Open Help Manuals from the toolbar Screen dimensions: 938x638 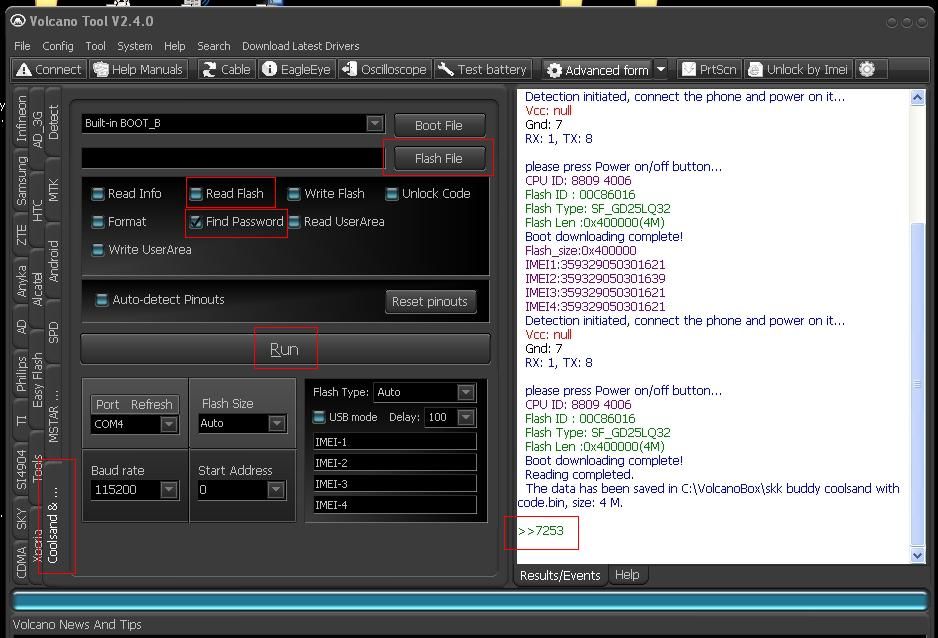(138, 69)
